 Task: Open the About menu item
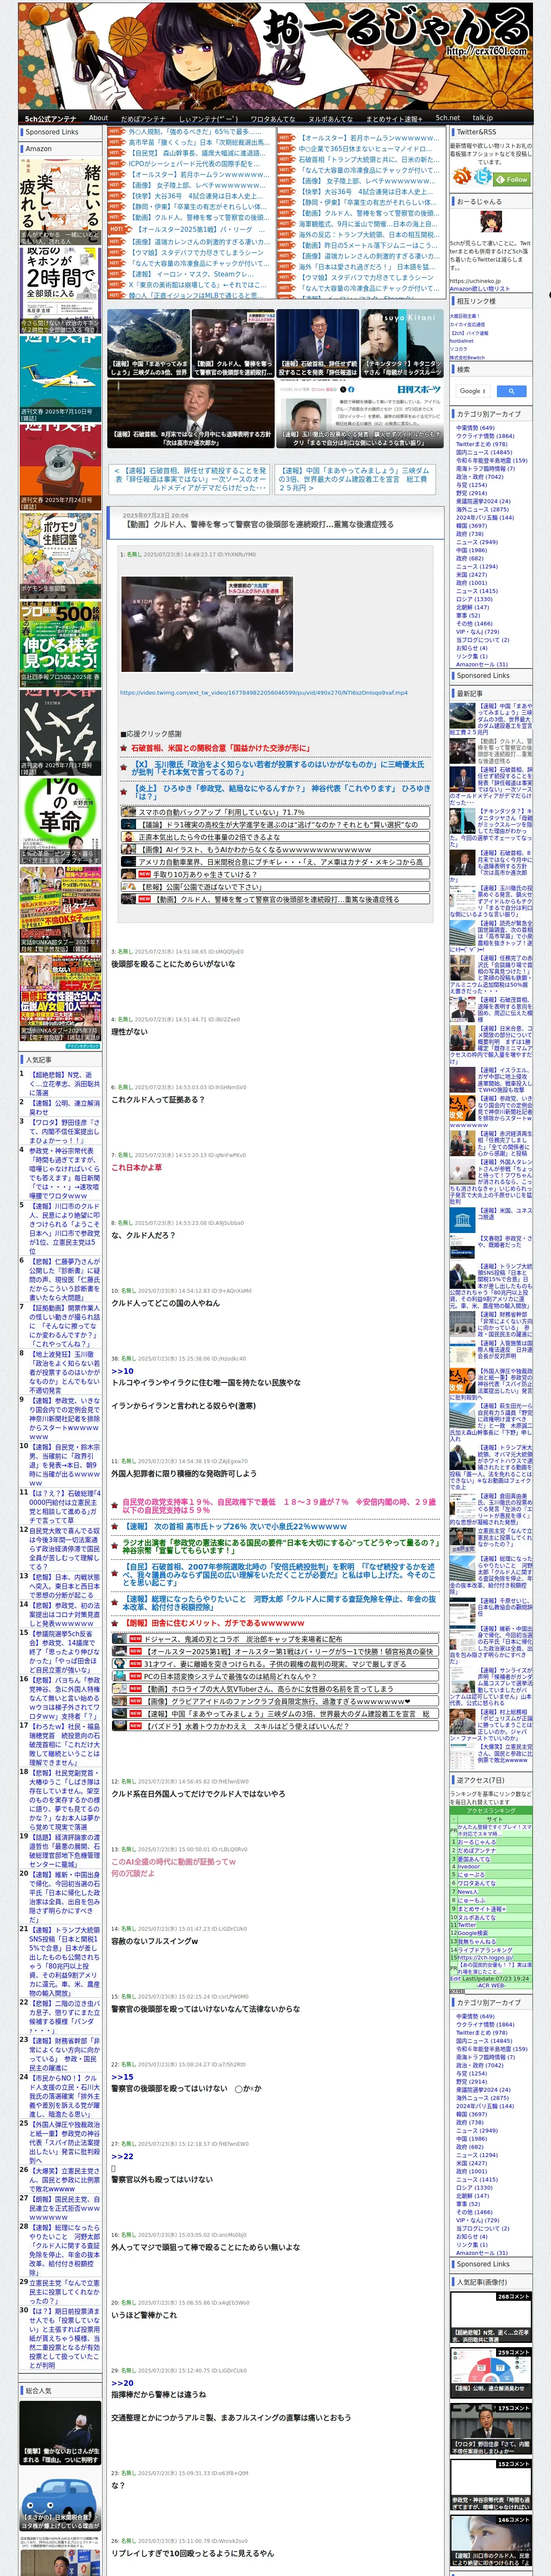pyautogui.click(x=98, y=118)
